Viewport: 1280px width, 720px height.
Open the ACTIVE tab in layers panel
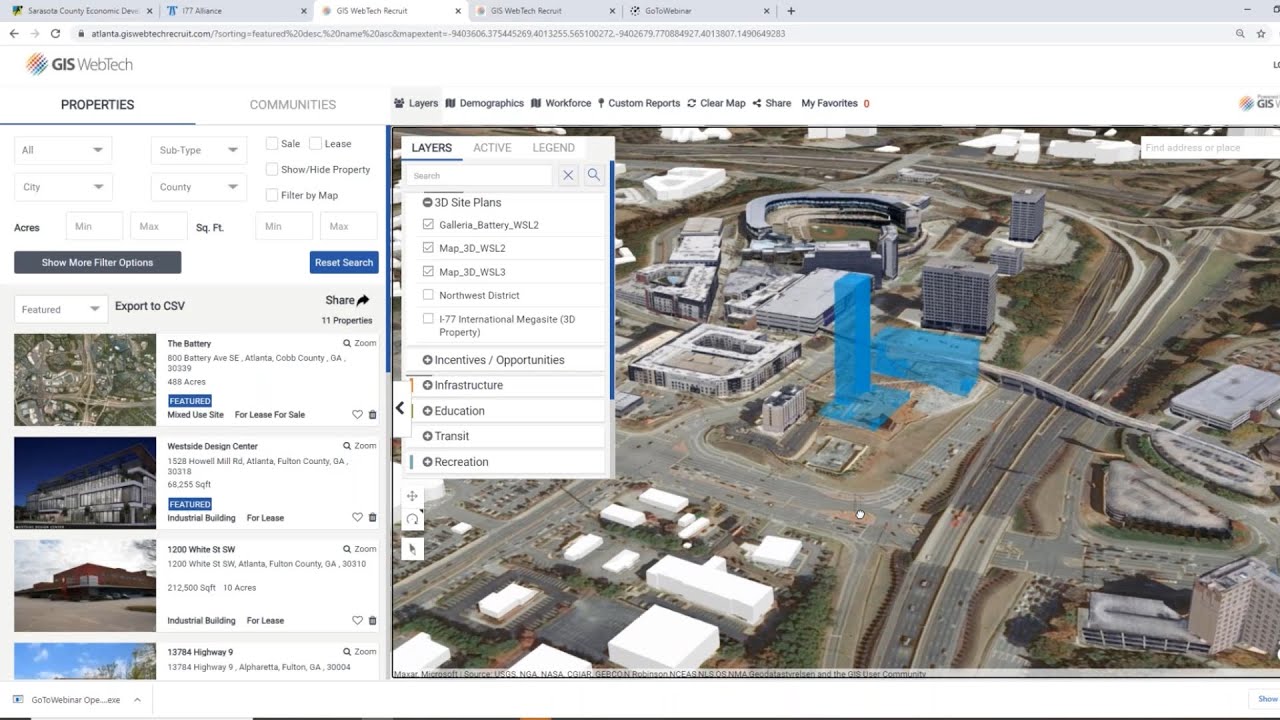tap(492, 147)
